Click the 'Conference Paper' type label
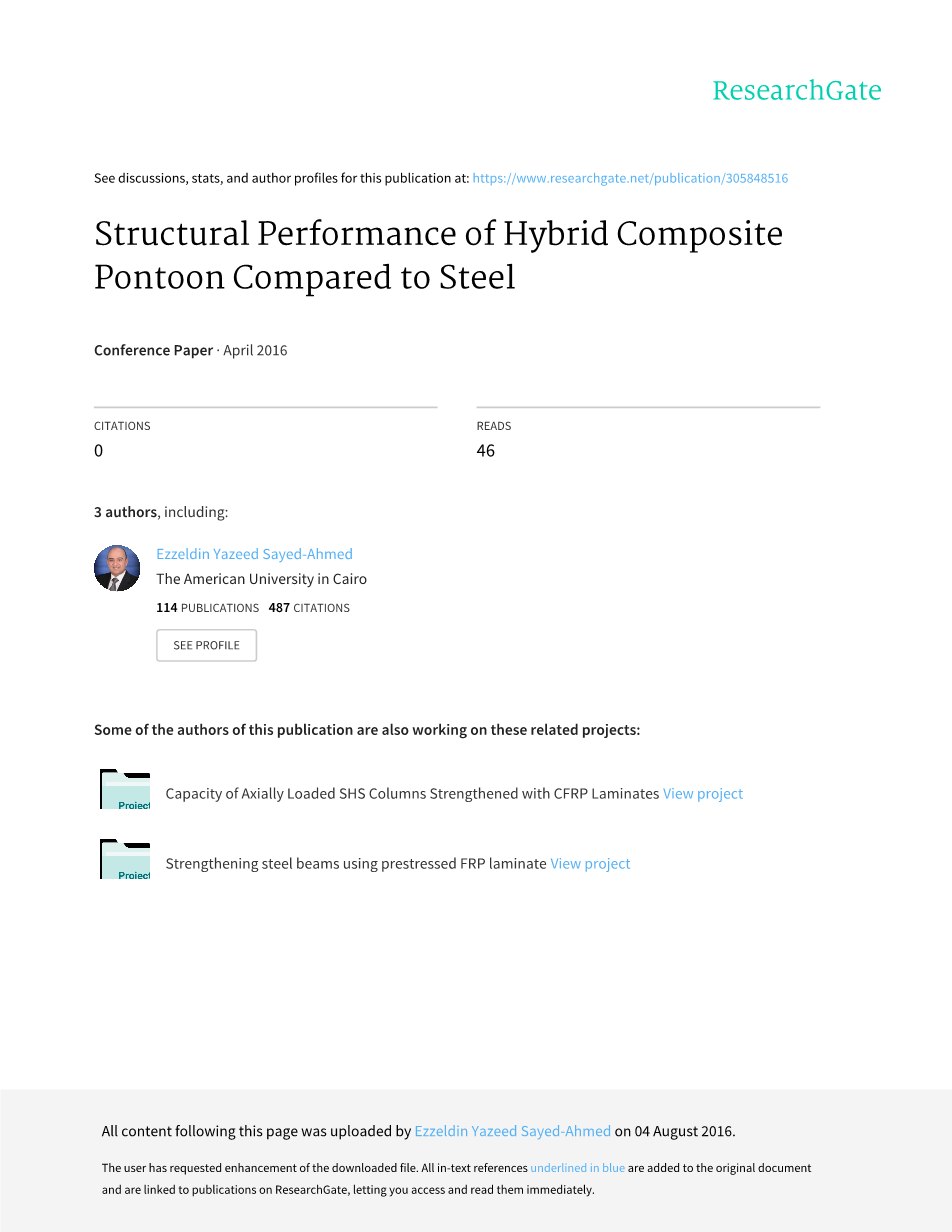Viewport: 952px width, 1232px height. tap(153, 350)
